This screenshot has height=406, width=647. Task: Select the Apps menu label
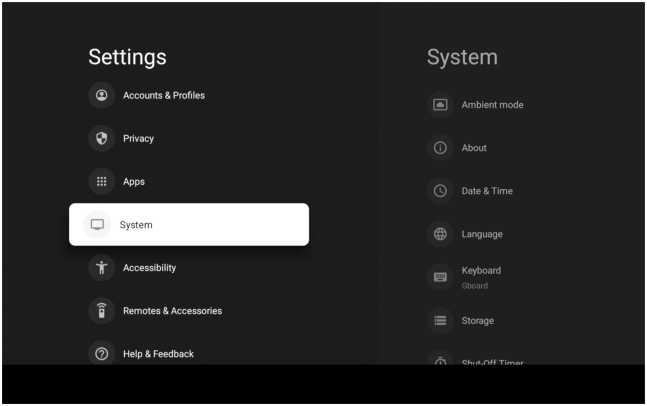[134, 181]
